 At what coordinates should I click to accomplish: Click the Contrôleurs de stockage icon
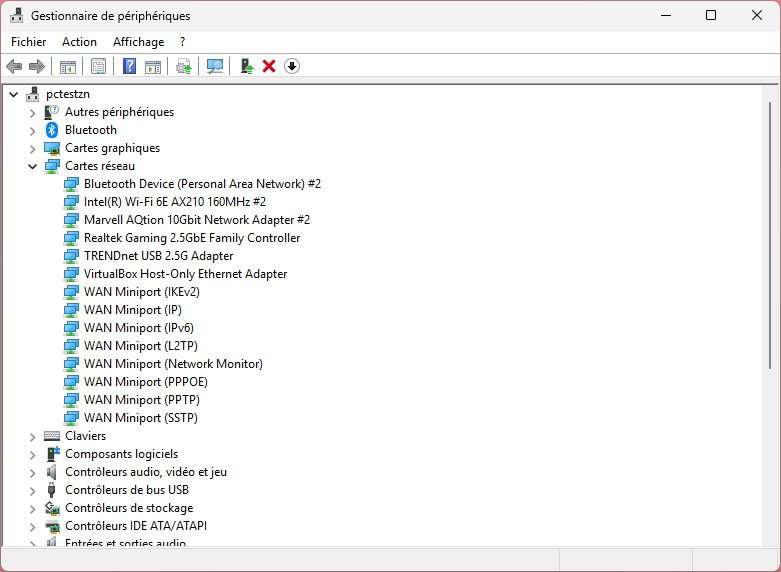(52, 508)
